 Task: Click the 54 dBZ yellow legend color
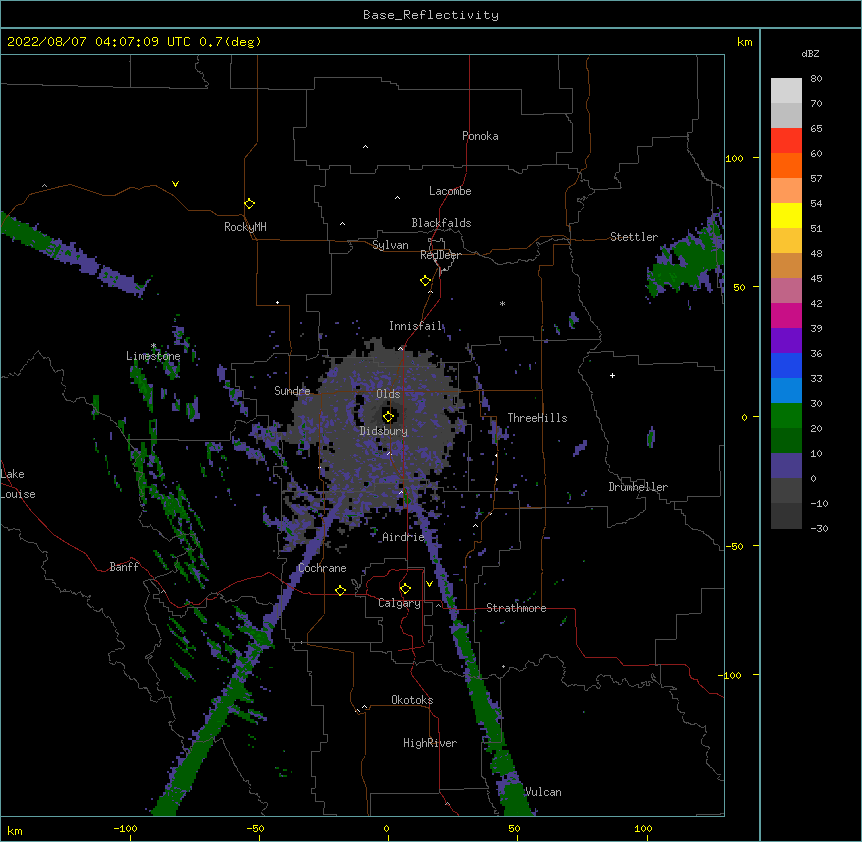[x=786, y=215]
